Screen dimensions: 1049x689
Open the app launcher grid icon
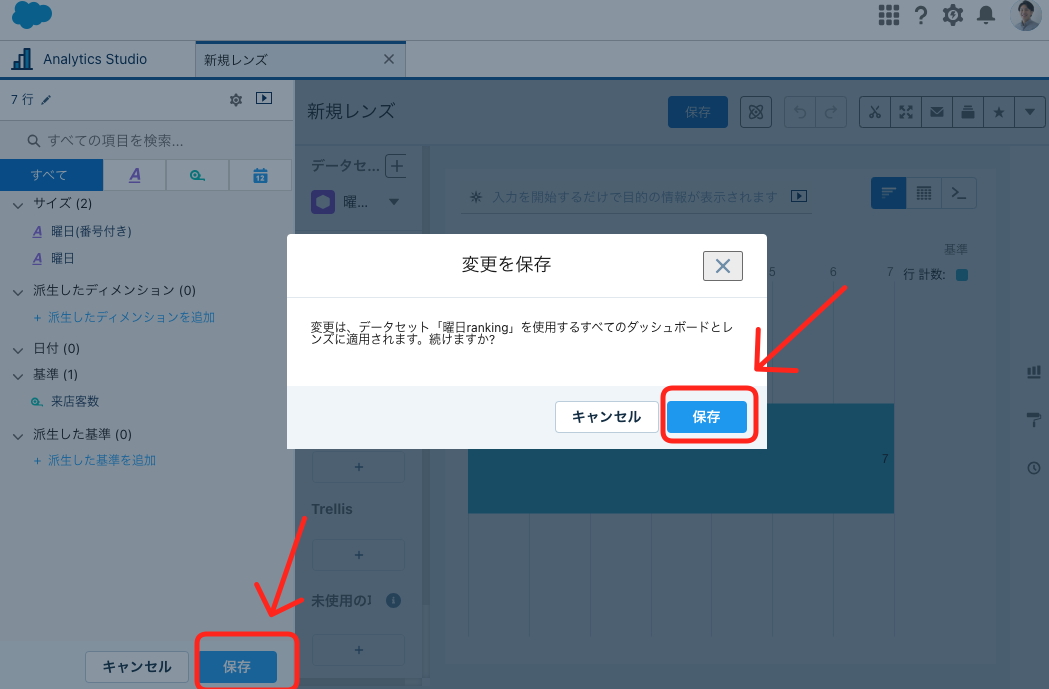pyautogui.click(x=888, y=15)
